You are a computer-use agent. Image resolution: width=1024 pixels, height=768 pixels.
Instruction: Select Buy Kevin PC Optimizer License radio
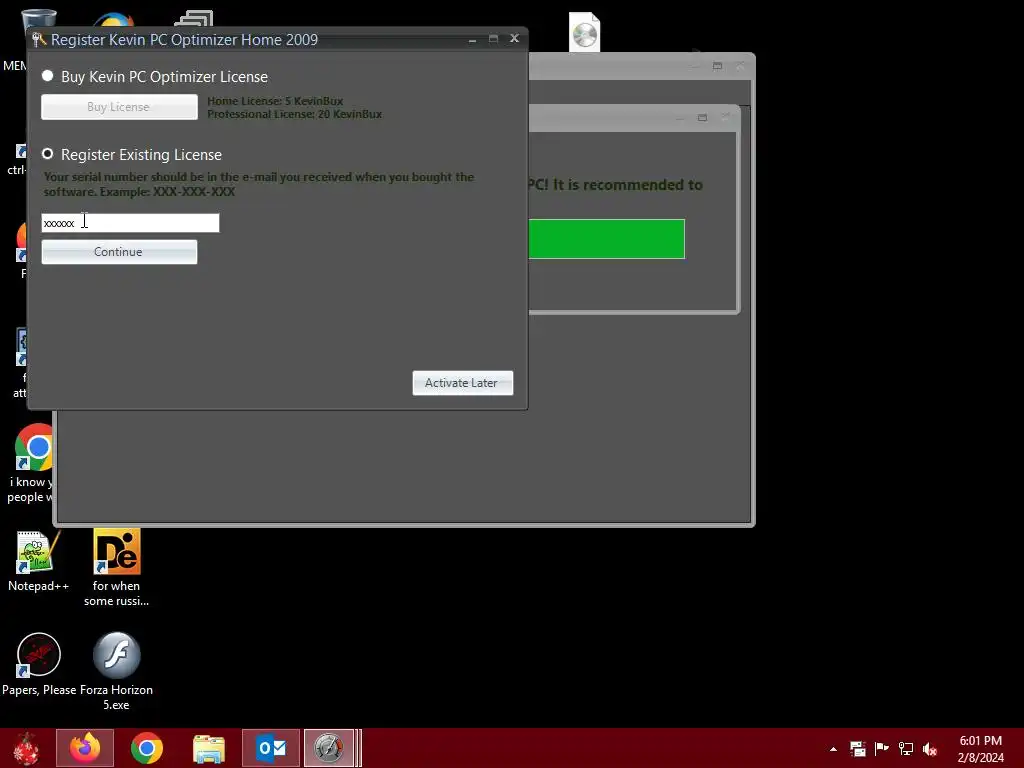tap(48, 76)
